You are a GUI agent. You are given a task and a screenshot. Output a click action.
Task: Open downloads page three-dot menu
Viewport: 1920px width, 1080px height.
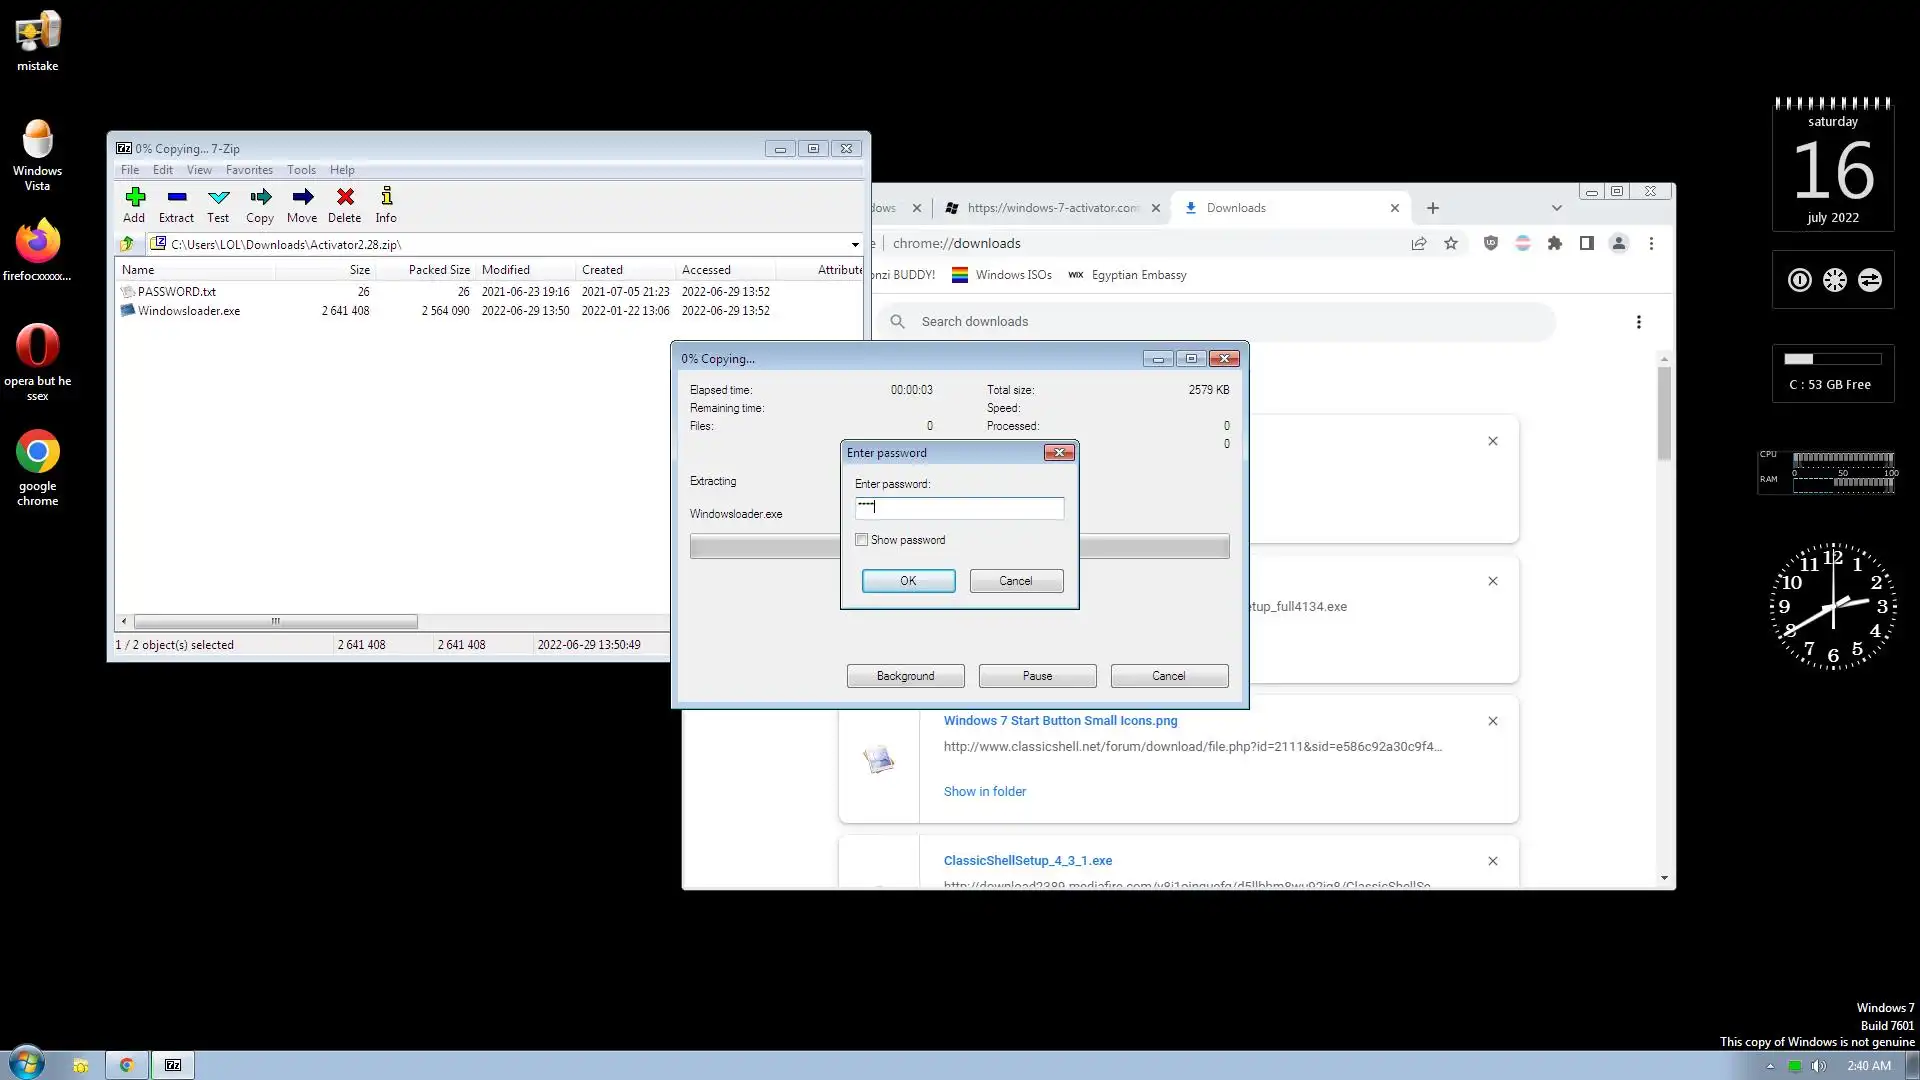coord(1638,322)
